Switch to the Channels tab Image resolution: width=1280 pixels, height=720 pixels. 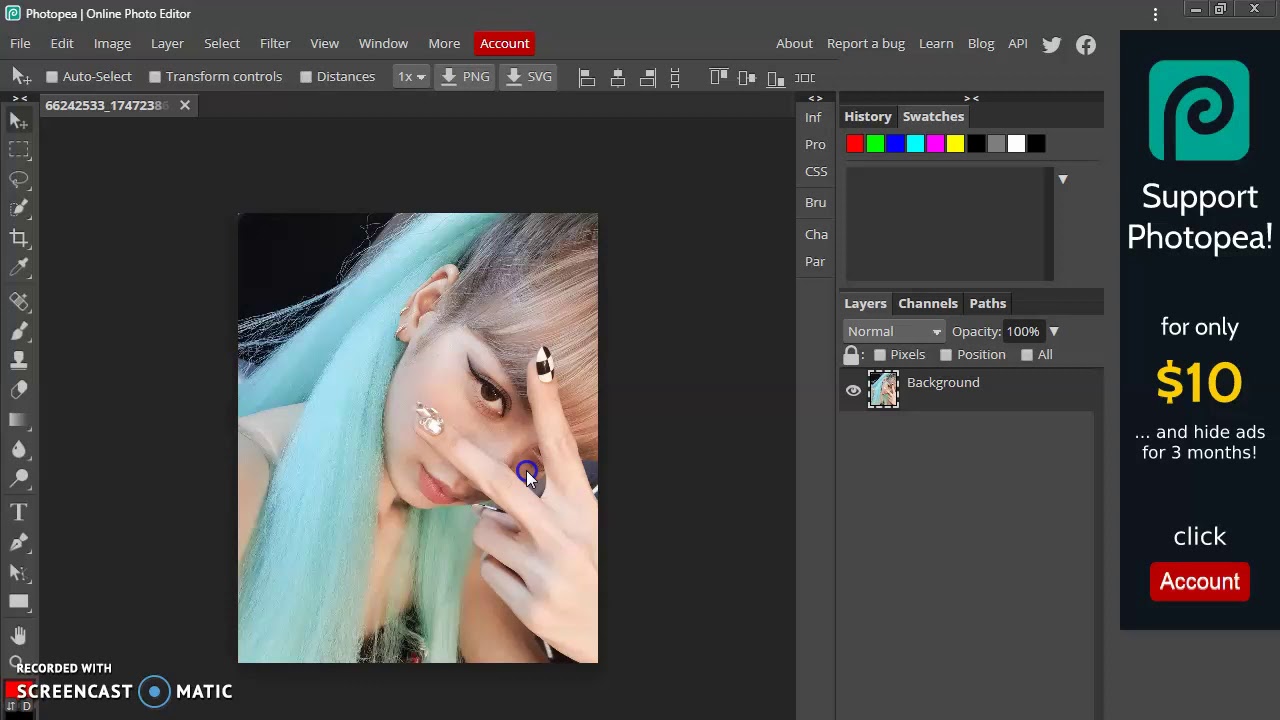click(928, 304)
